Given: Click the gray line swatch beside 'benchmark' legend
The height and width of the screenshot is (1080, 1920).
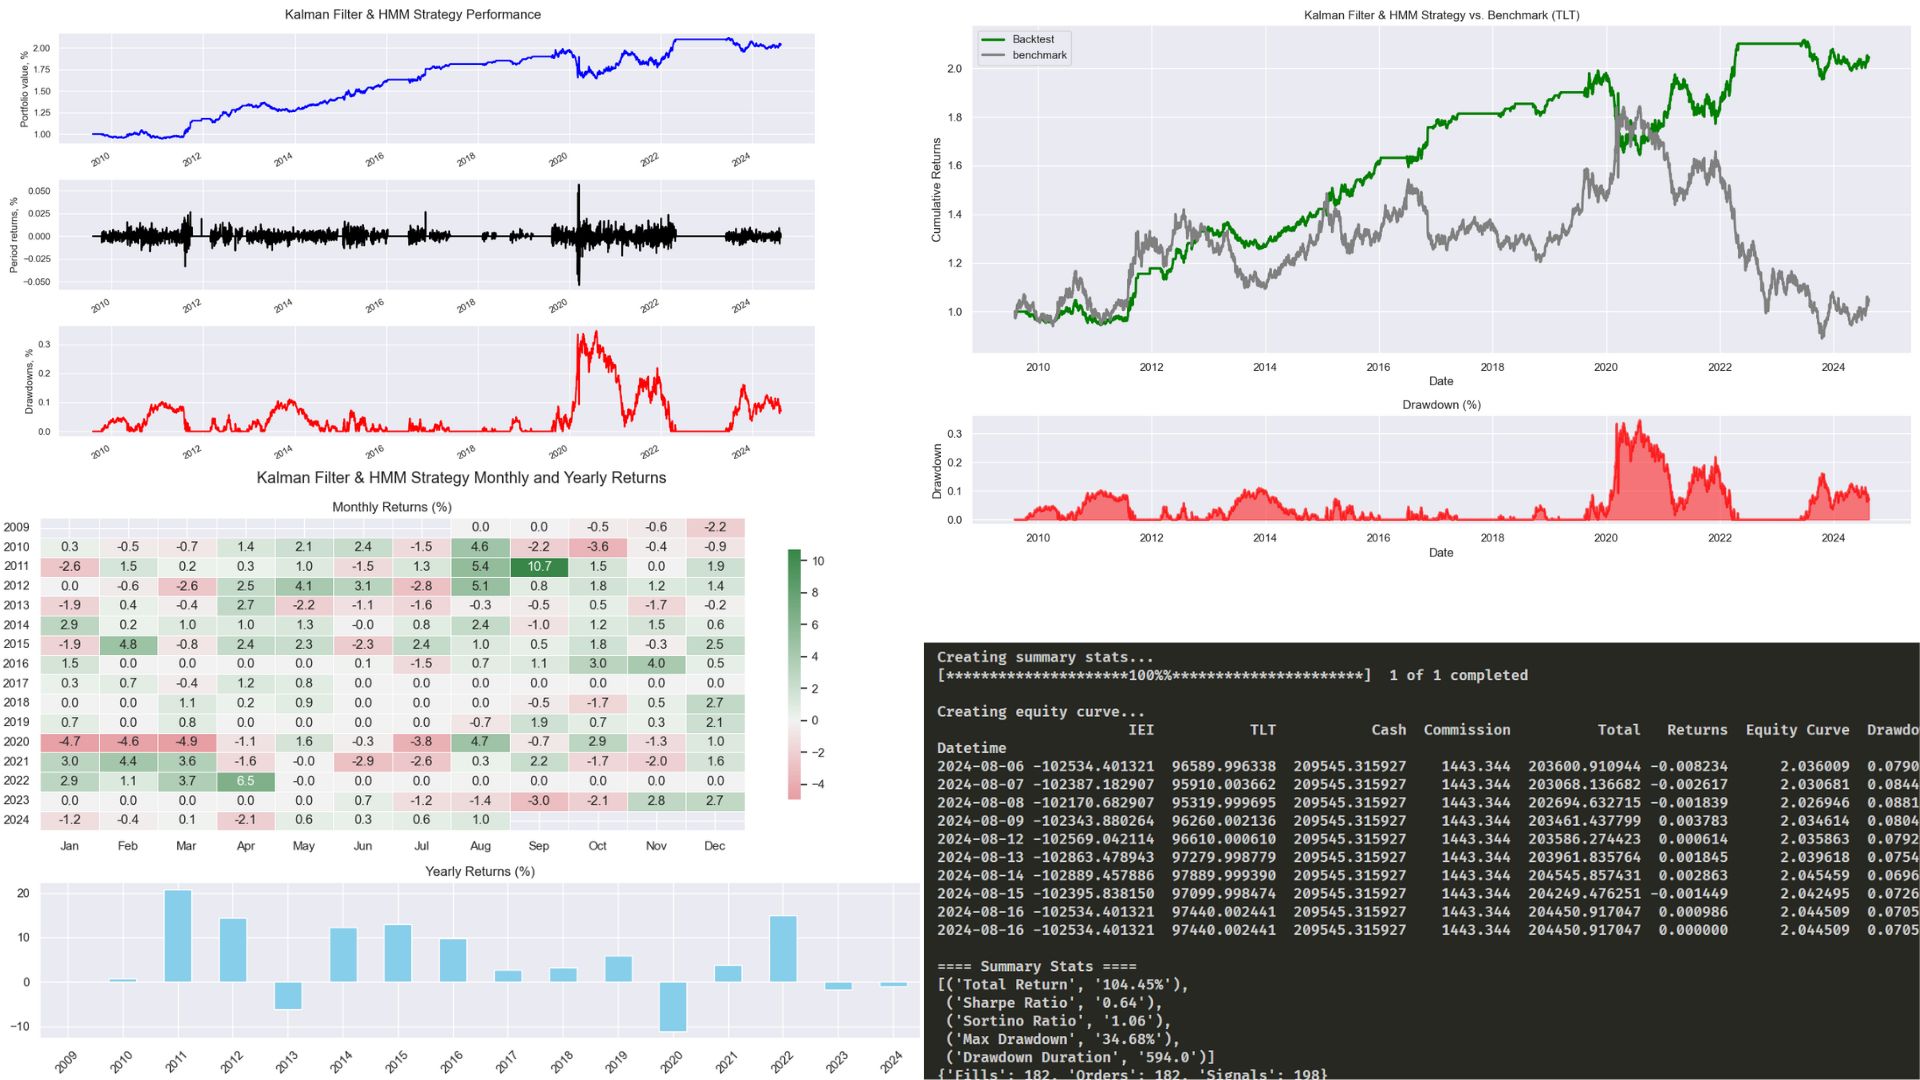Looking at the screenshot, I should 994,55.
